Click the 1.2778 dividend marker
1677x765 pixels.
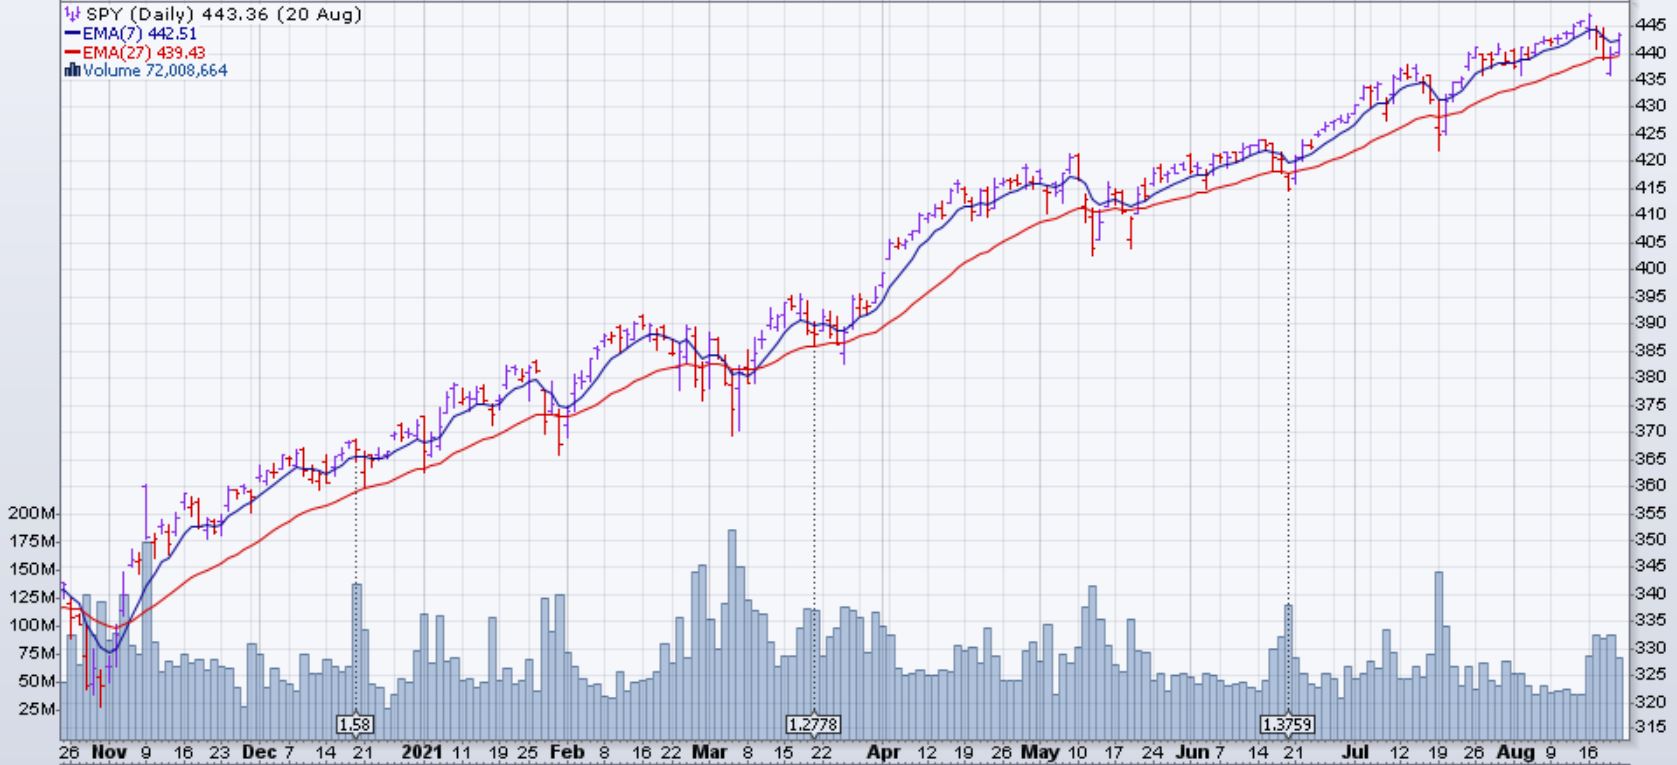[814, 724]
